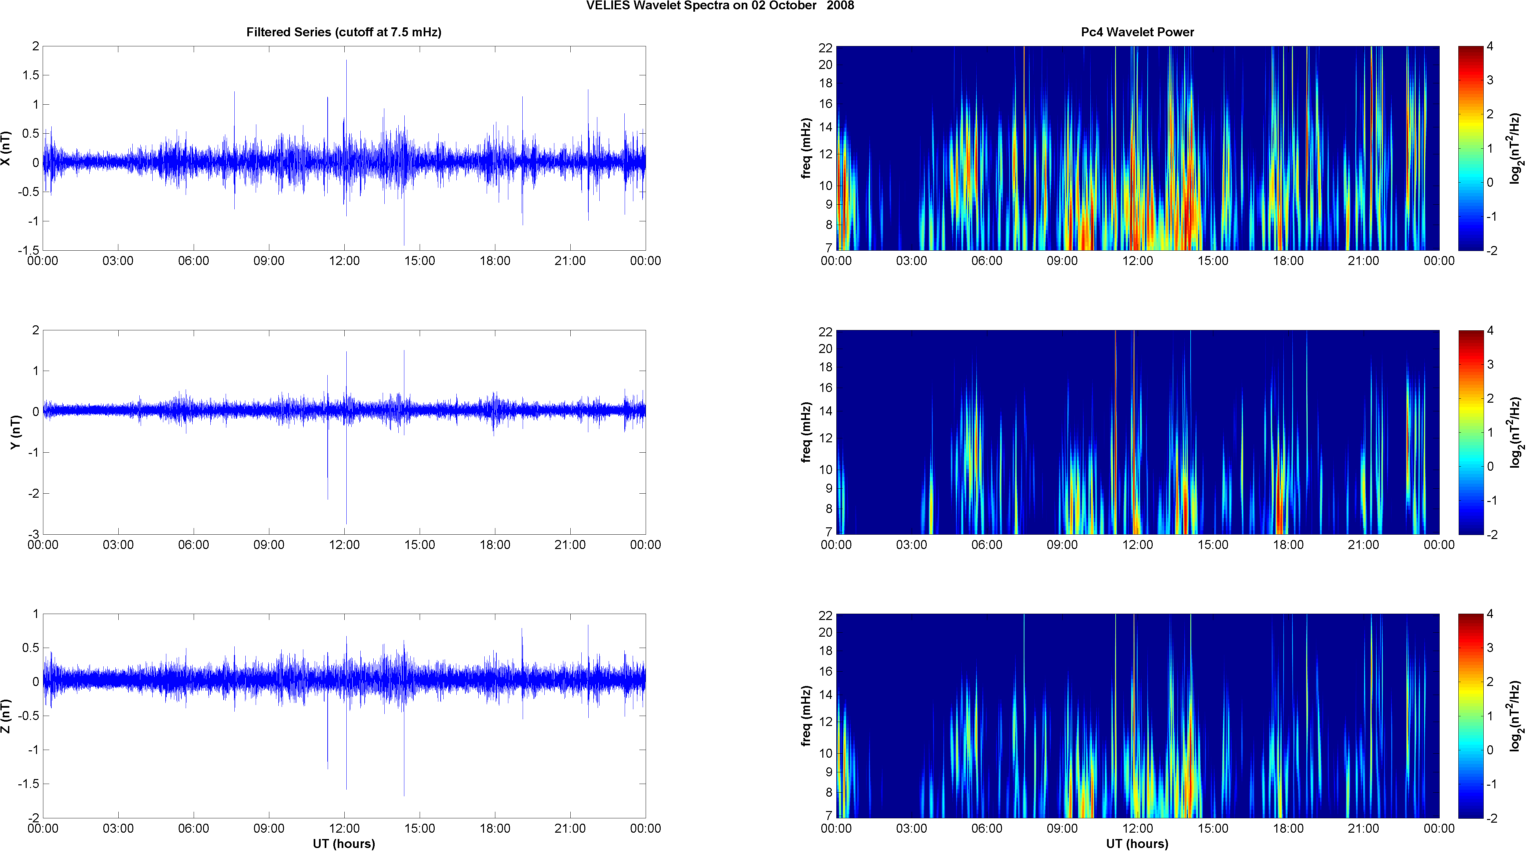1526x851 pixels.
Task: Click the colorbar beside the Z-row wavelet spectrogram
Action: tap(1470, 716)
